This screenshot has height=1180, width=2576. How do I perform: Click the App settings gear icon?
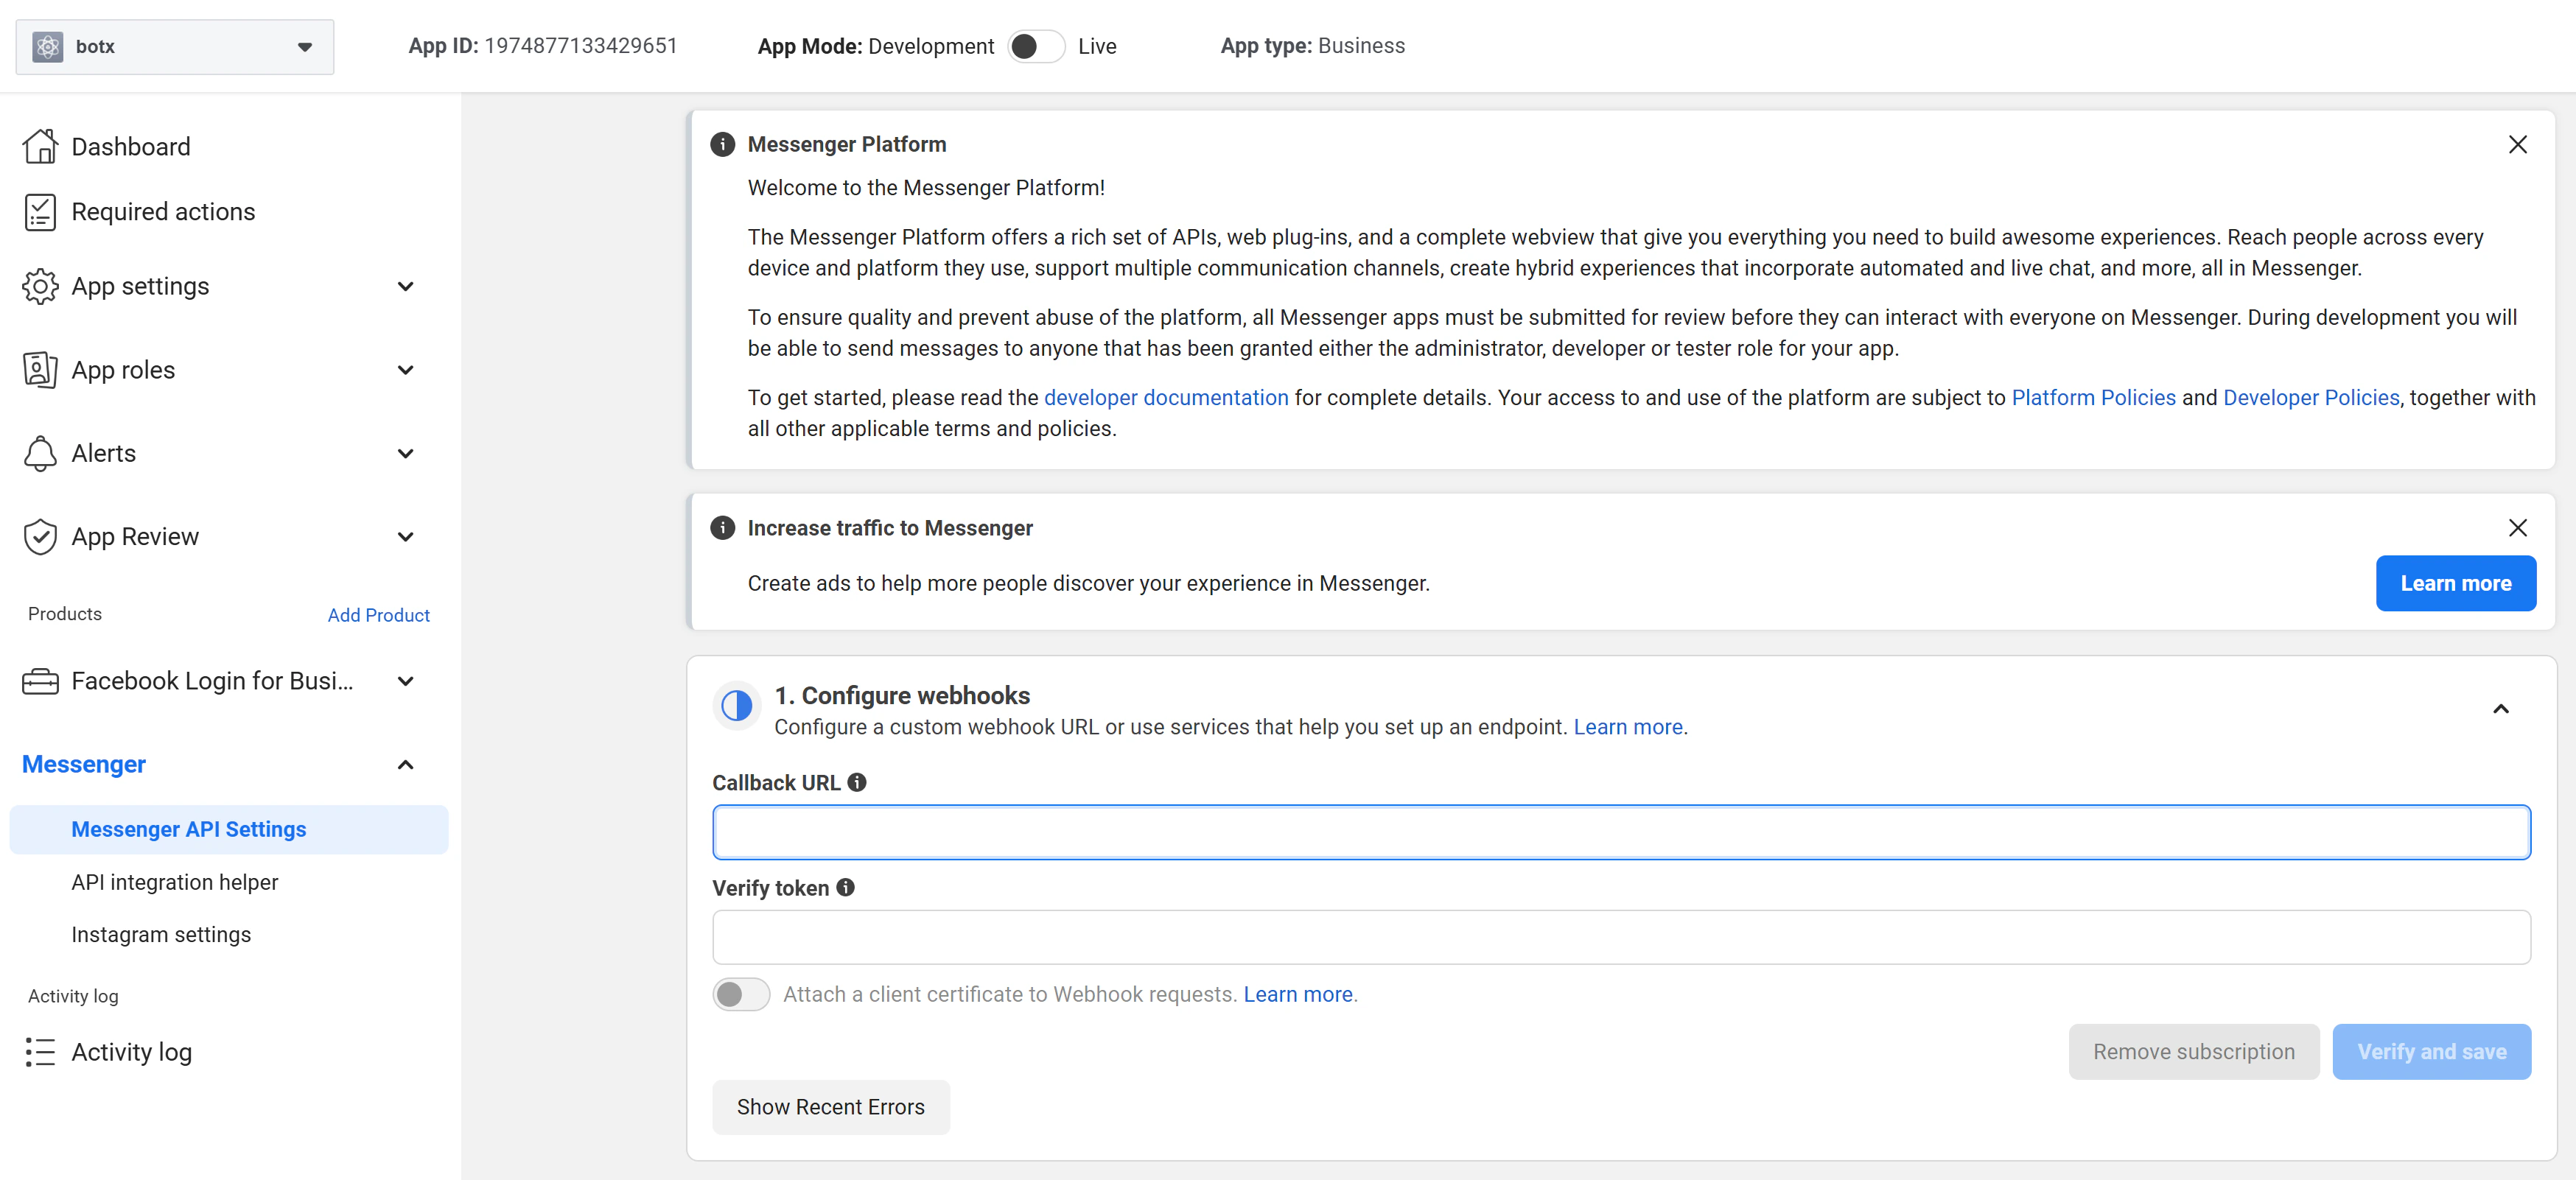(x=40, y=286)
